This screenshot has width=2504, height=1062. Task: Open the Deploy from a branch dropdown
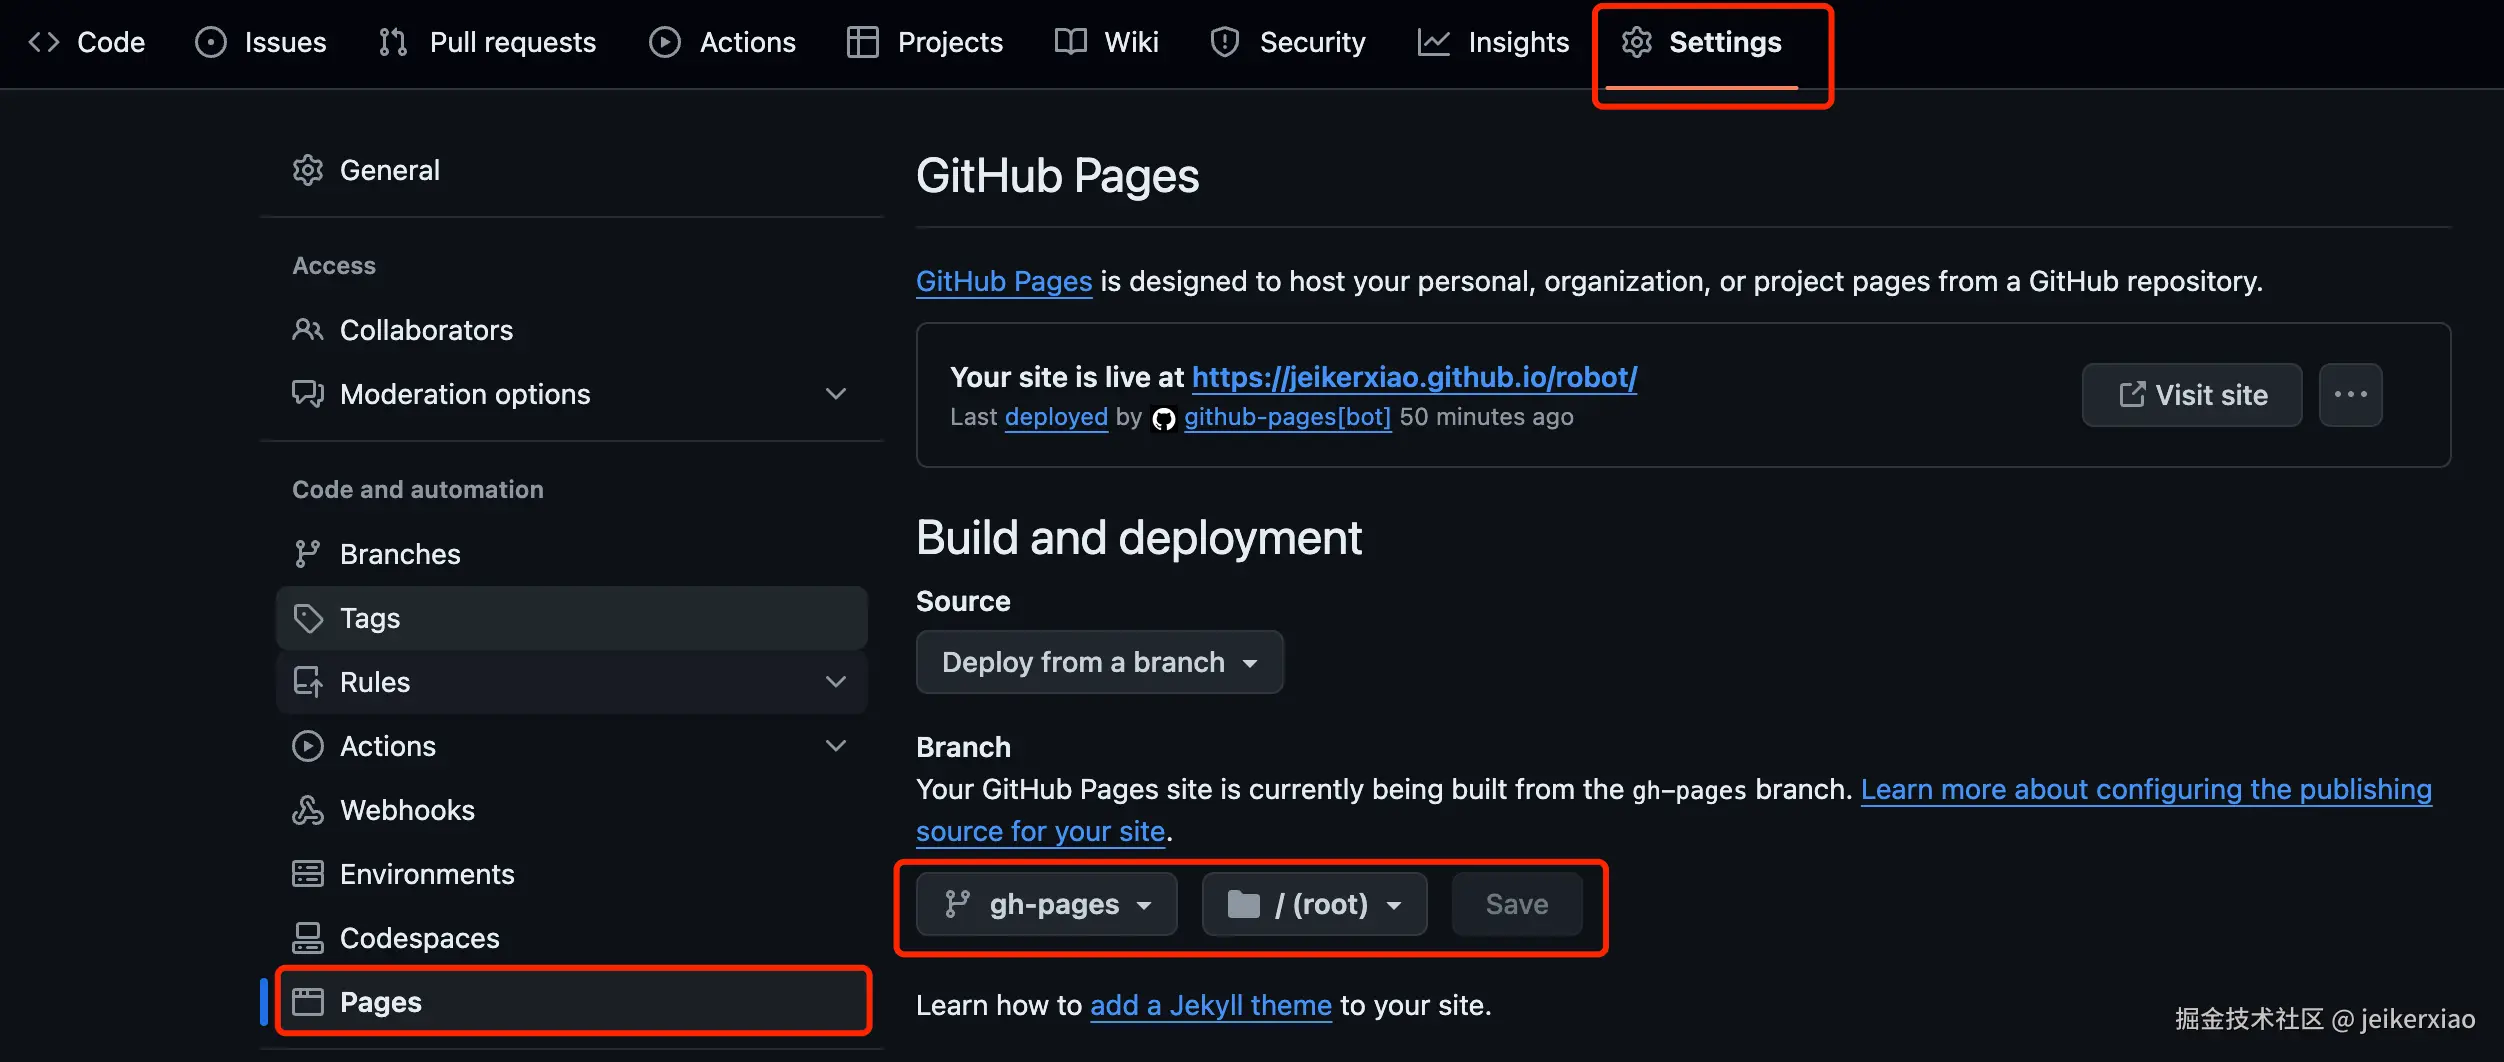coord(1100,662)
